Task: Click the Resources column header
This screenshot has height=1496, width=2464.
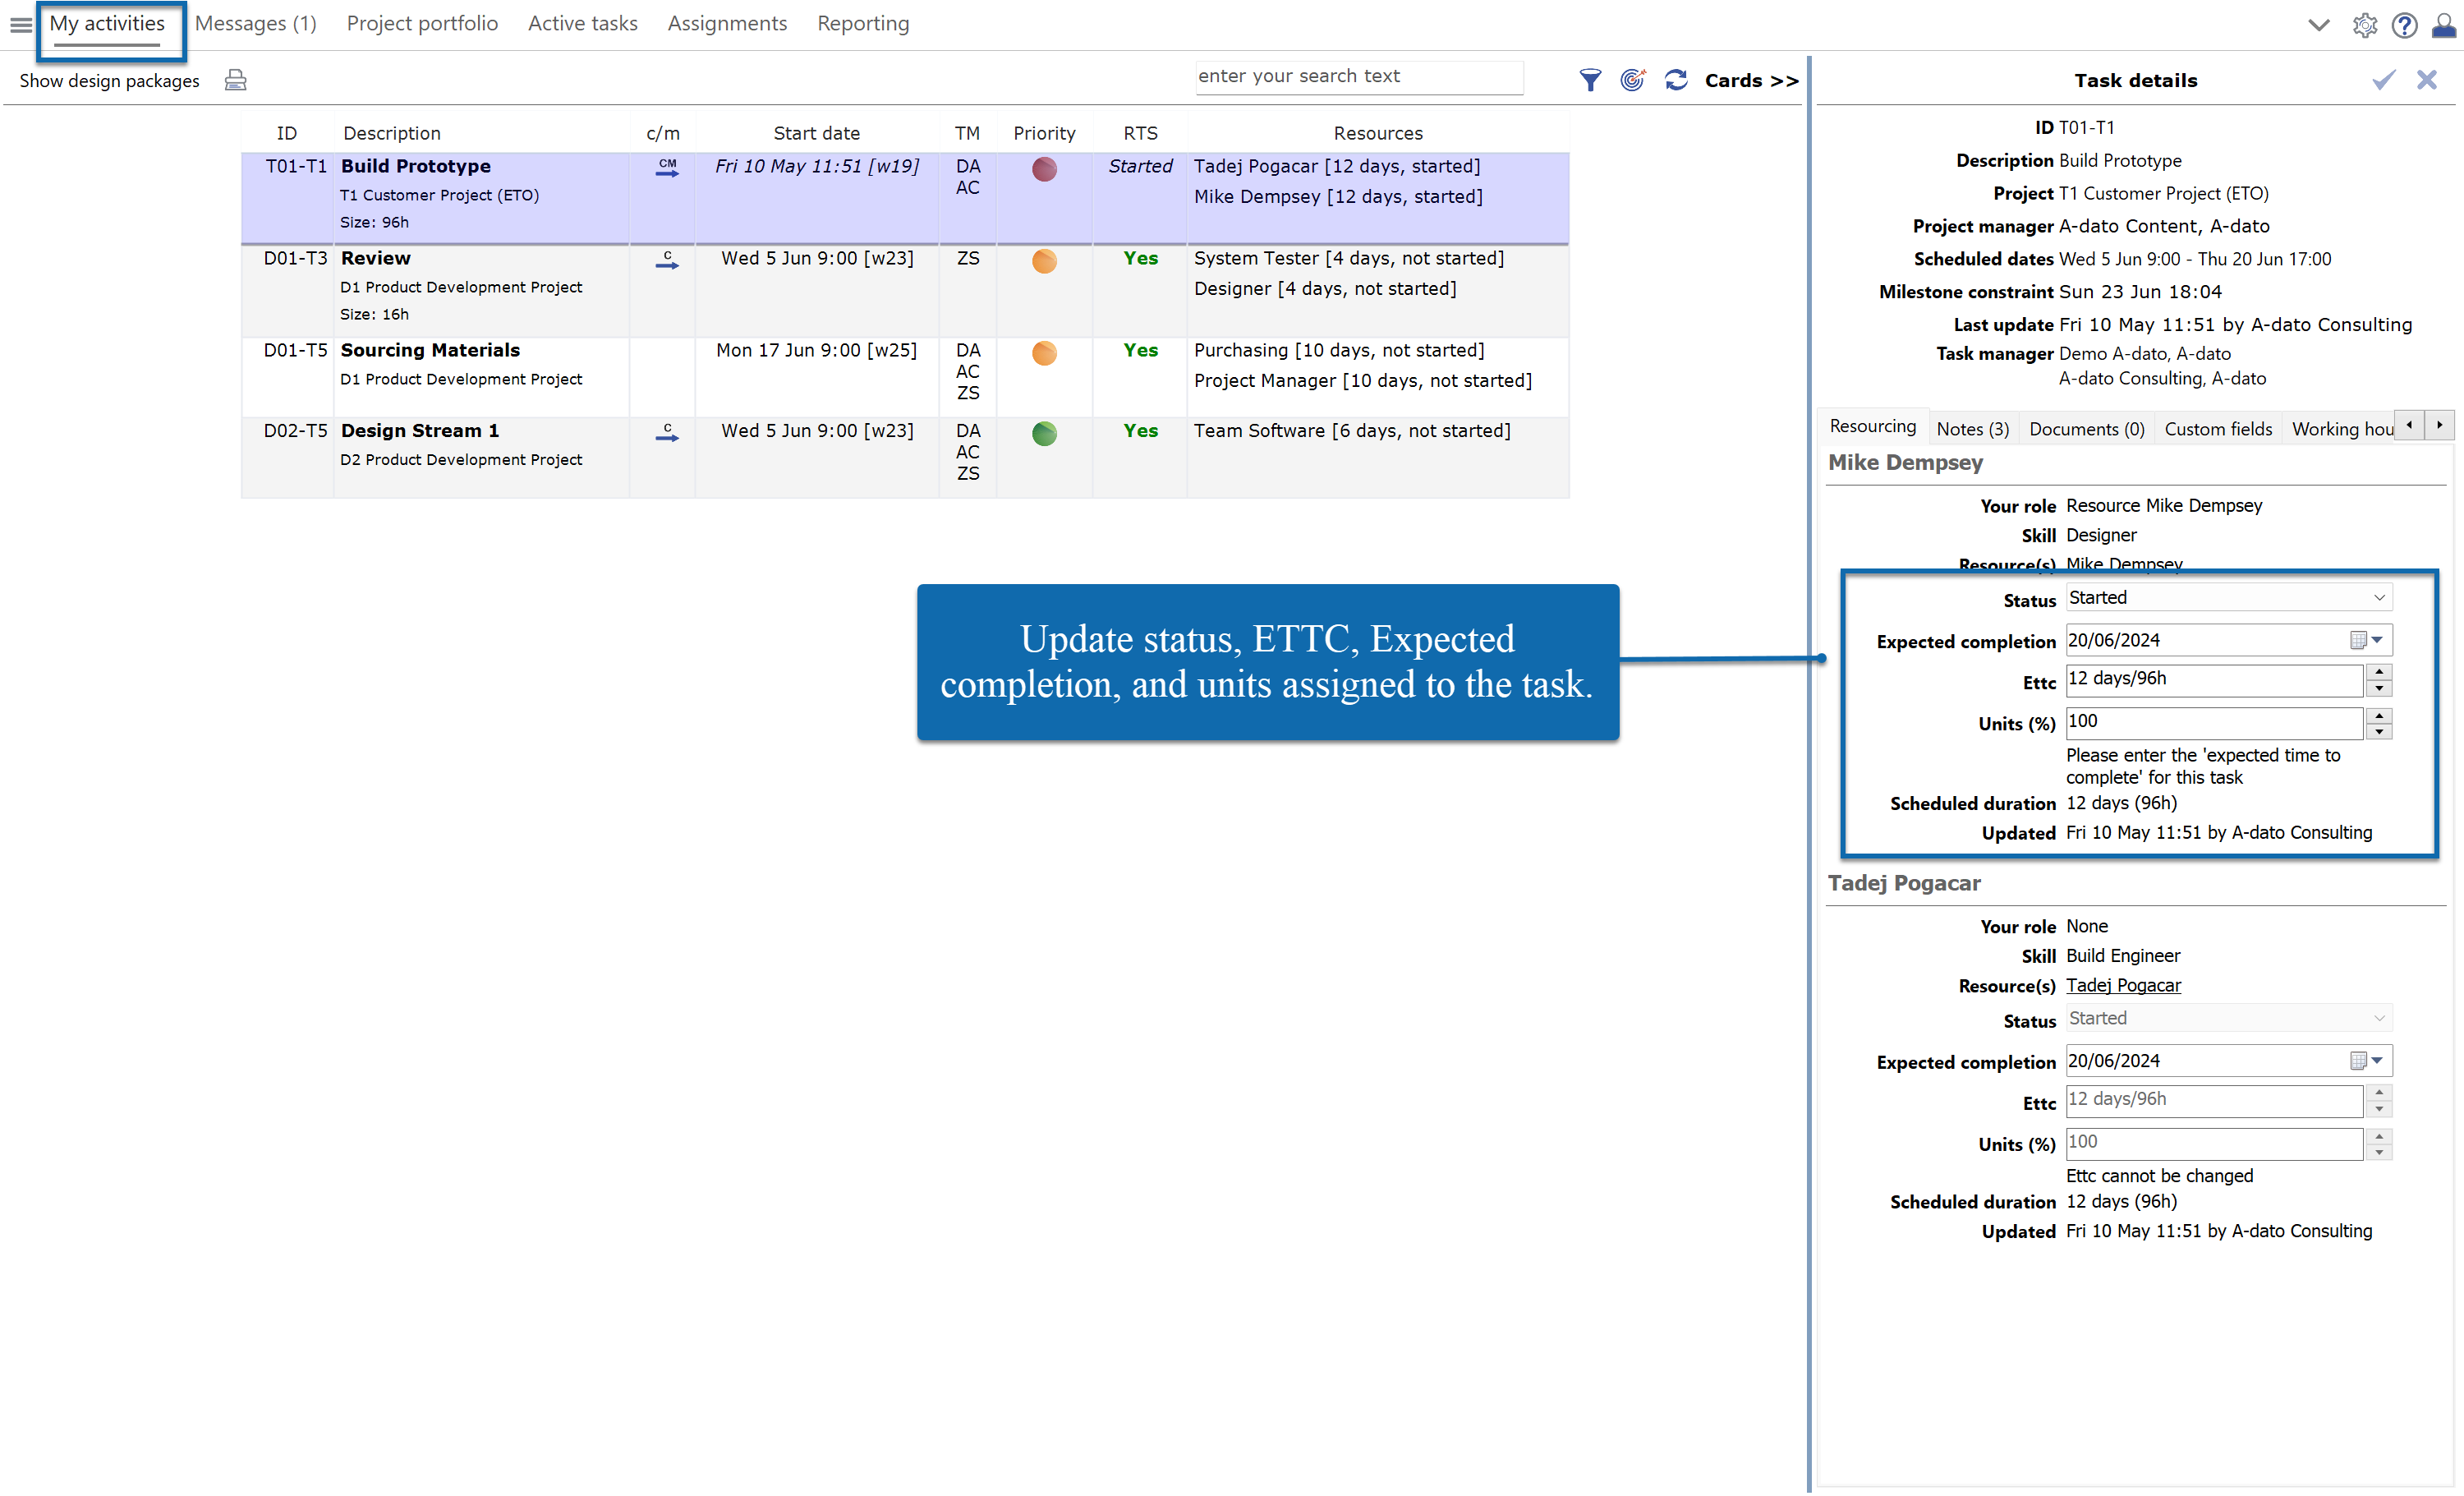Action: [x=1377, y=133]
